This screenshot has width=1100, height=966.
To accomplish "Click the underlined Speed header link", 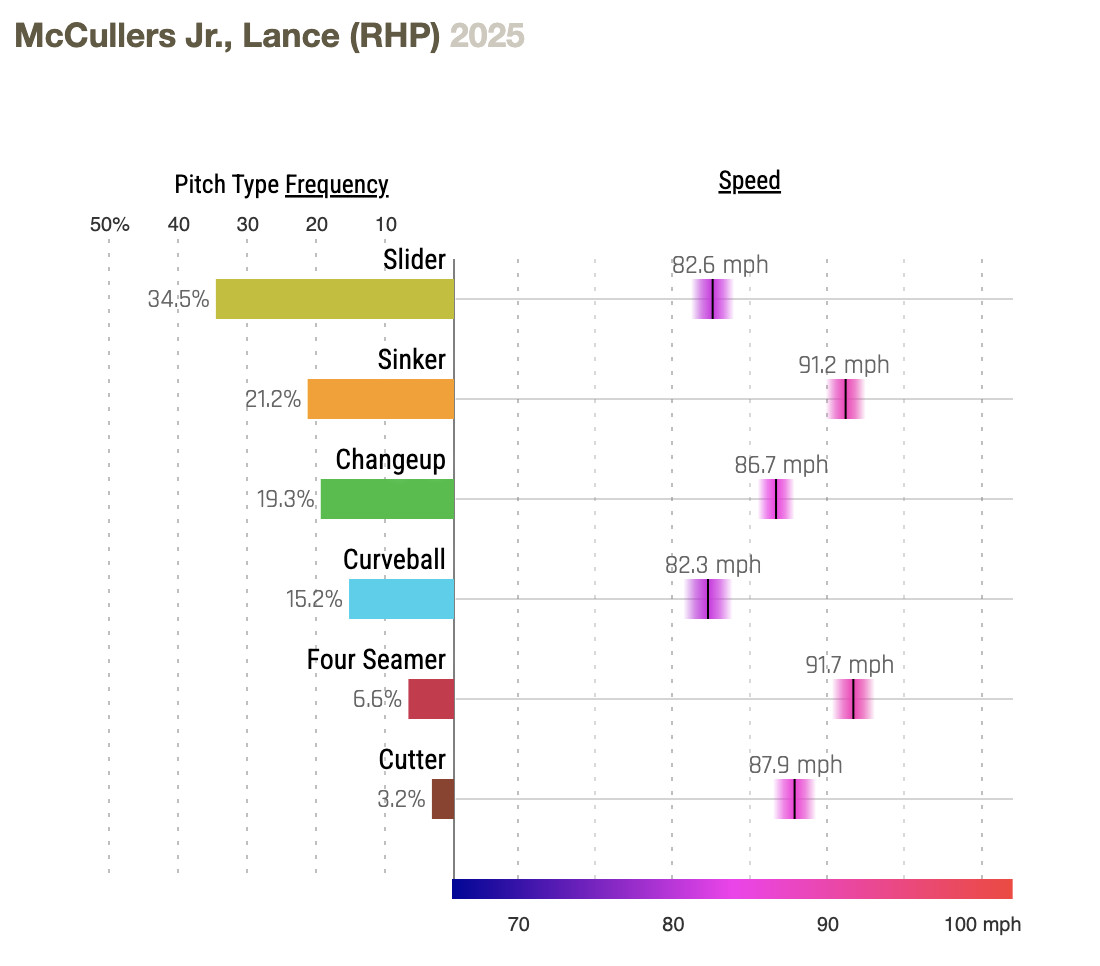I will (x=749, y=181).
